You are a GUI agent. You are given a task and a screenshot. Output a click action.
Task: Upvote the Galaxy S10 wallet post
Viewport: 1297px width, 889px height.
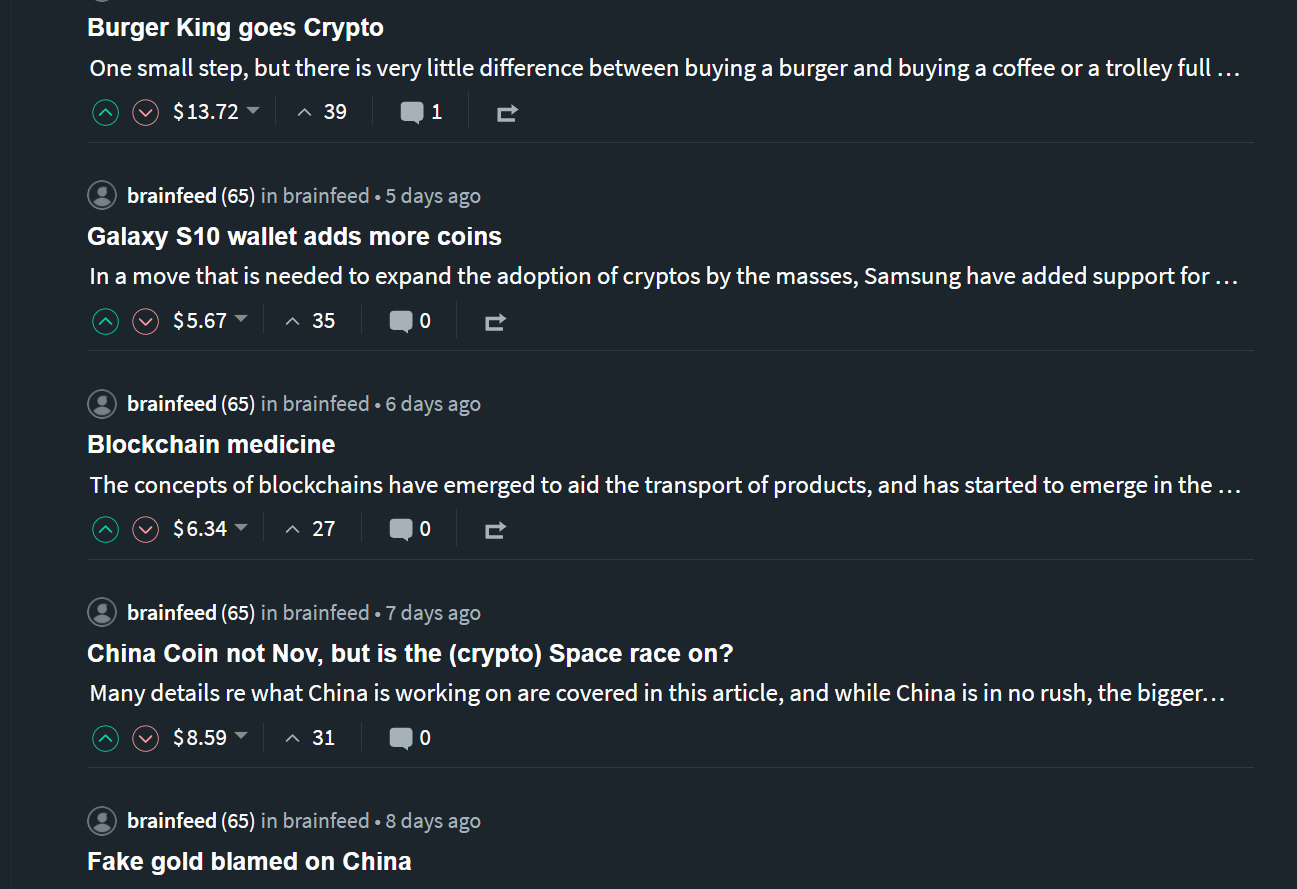[105, 322]
